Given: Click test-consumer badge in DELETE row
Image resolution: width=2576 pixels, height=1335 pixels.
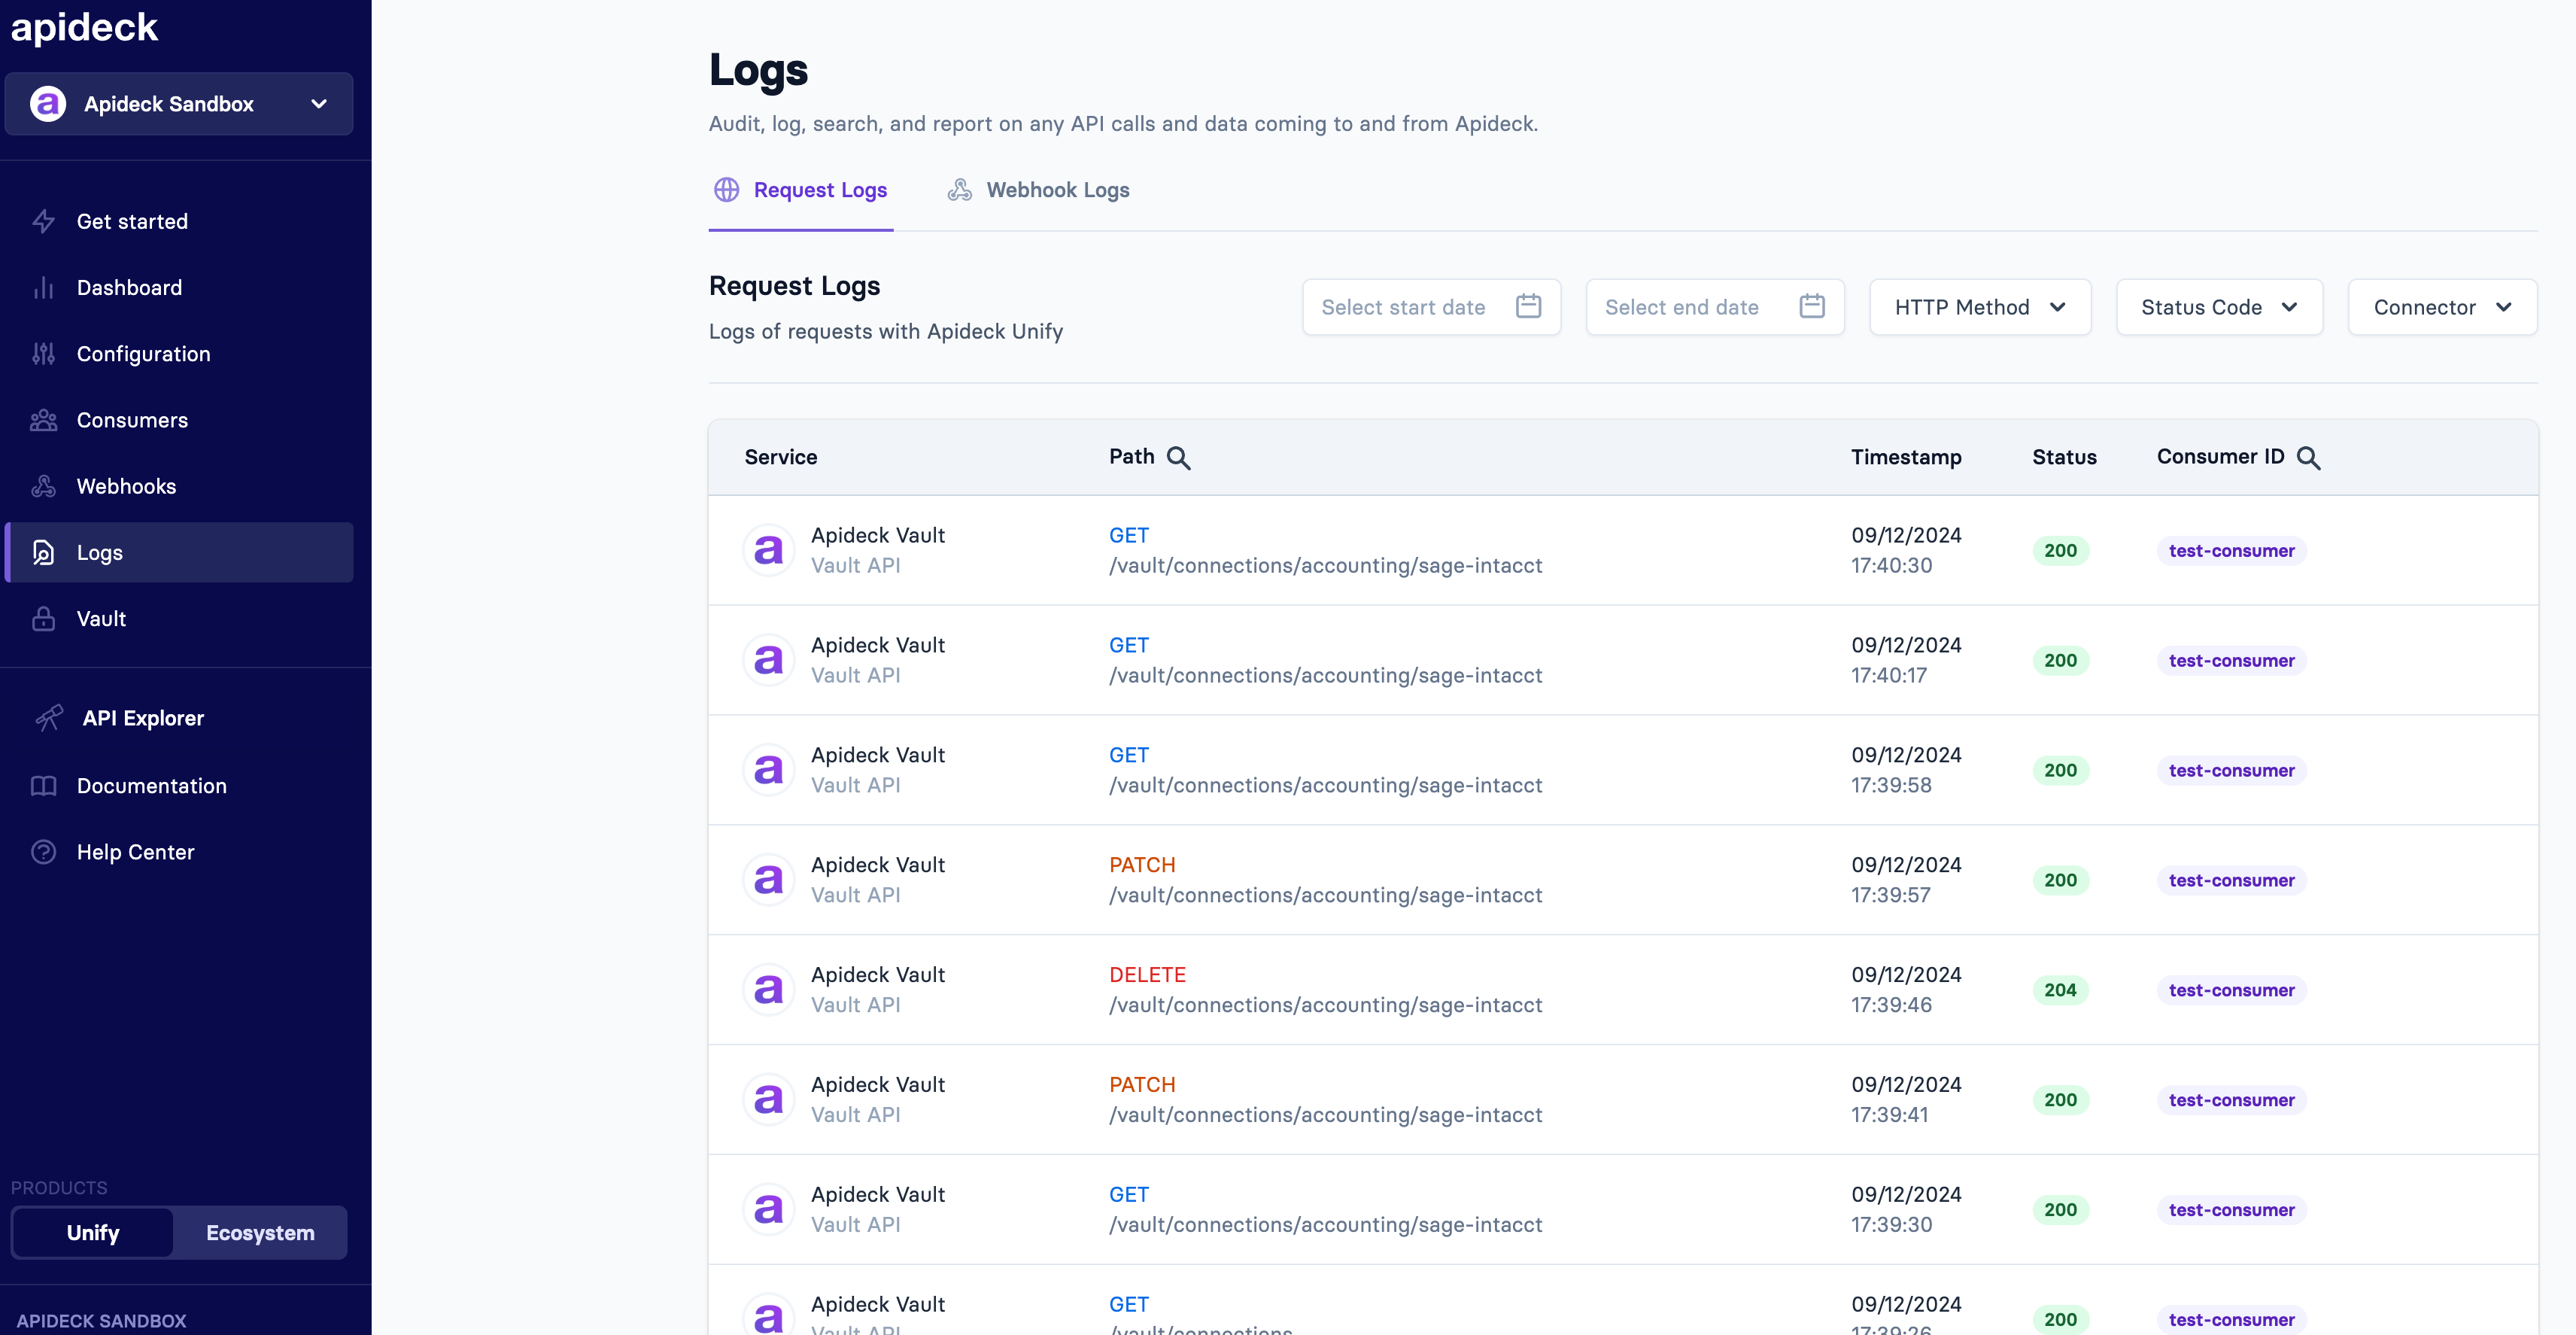Looking at the screenshot, I should 2231,990.
